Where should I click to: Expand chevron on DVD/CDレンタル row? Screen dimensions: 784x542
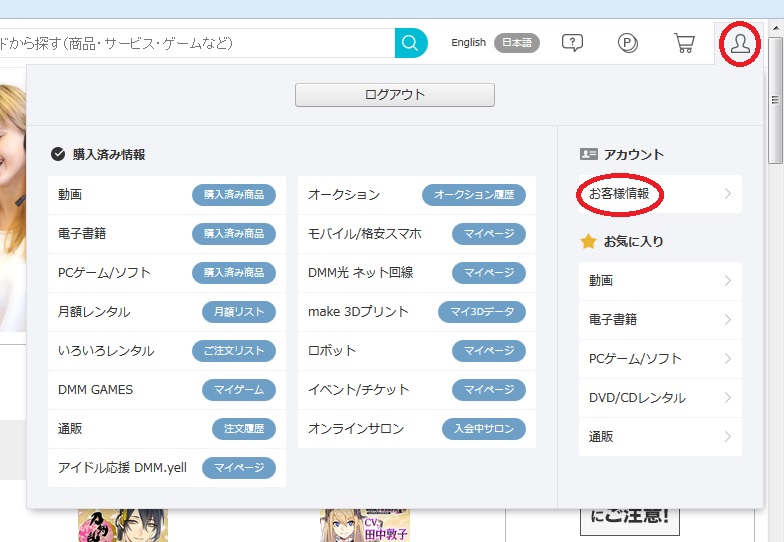(x=728, y=398)
